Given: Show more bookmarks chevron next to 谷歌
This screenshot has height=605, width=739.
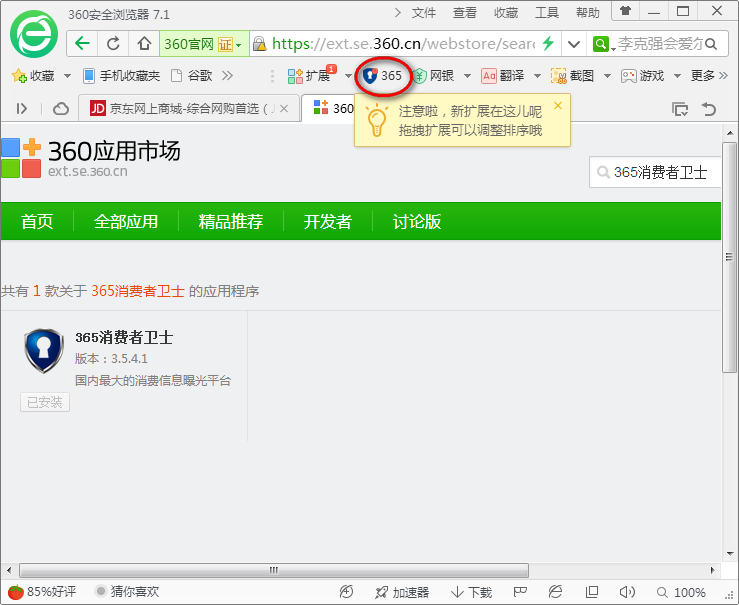Looking at the screenshot, I should tap(227, 75).
